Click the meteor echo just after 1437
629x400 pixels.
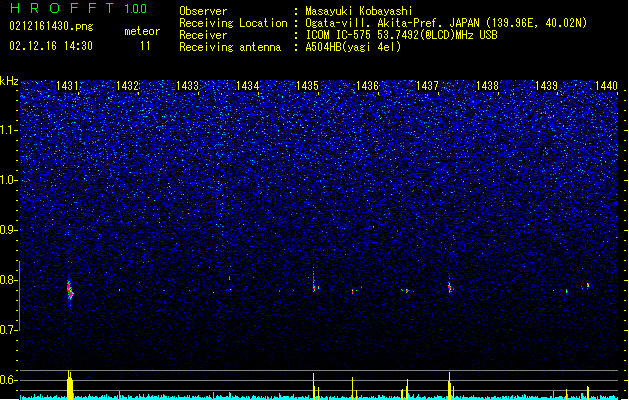pyautogui.click(x=450, y=286)
